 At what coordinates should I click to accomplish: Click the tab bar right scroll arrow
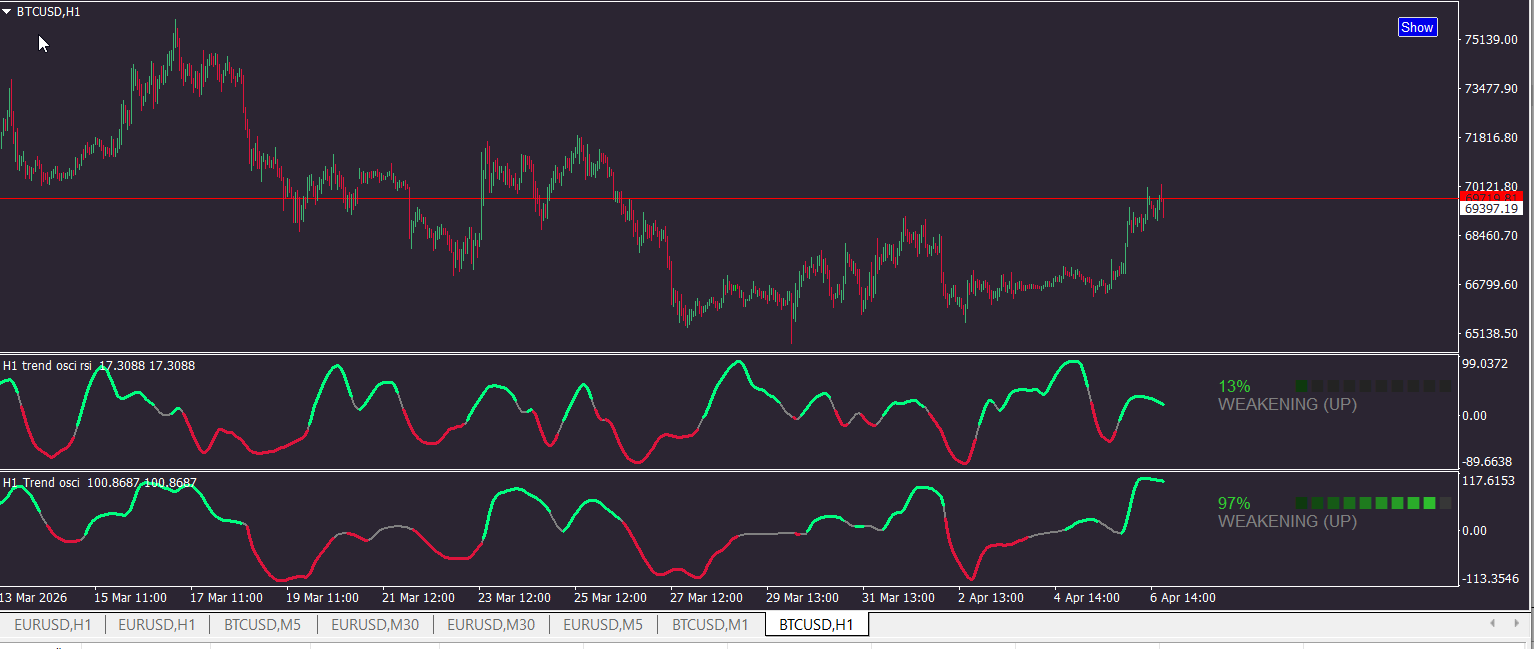tap(1517, 623)
